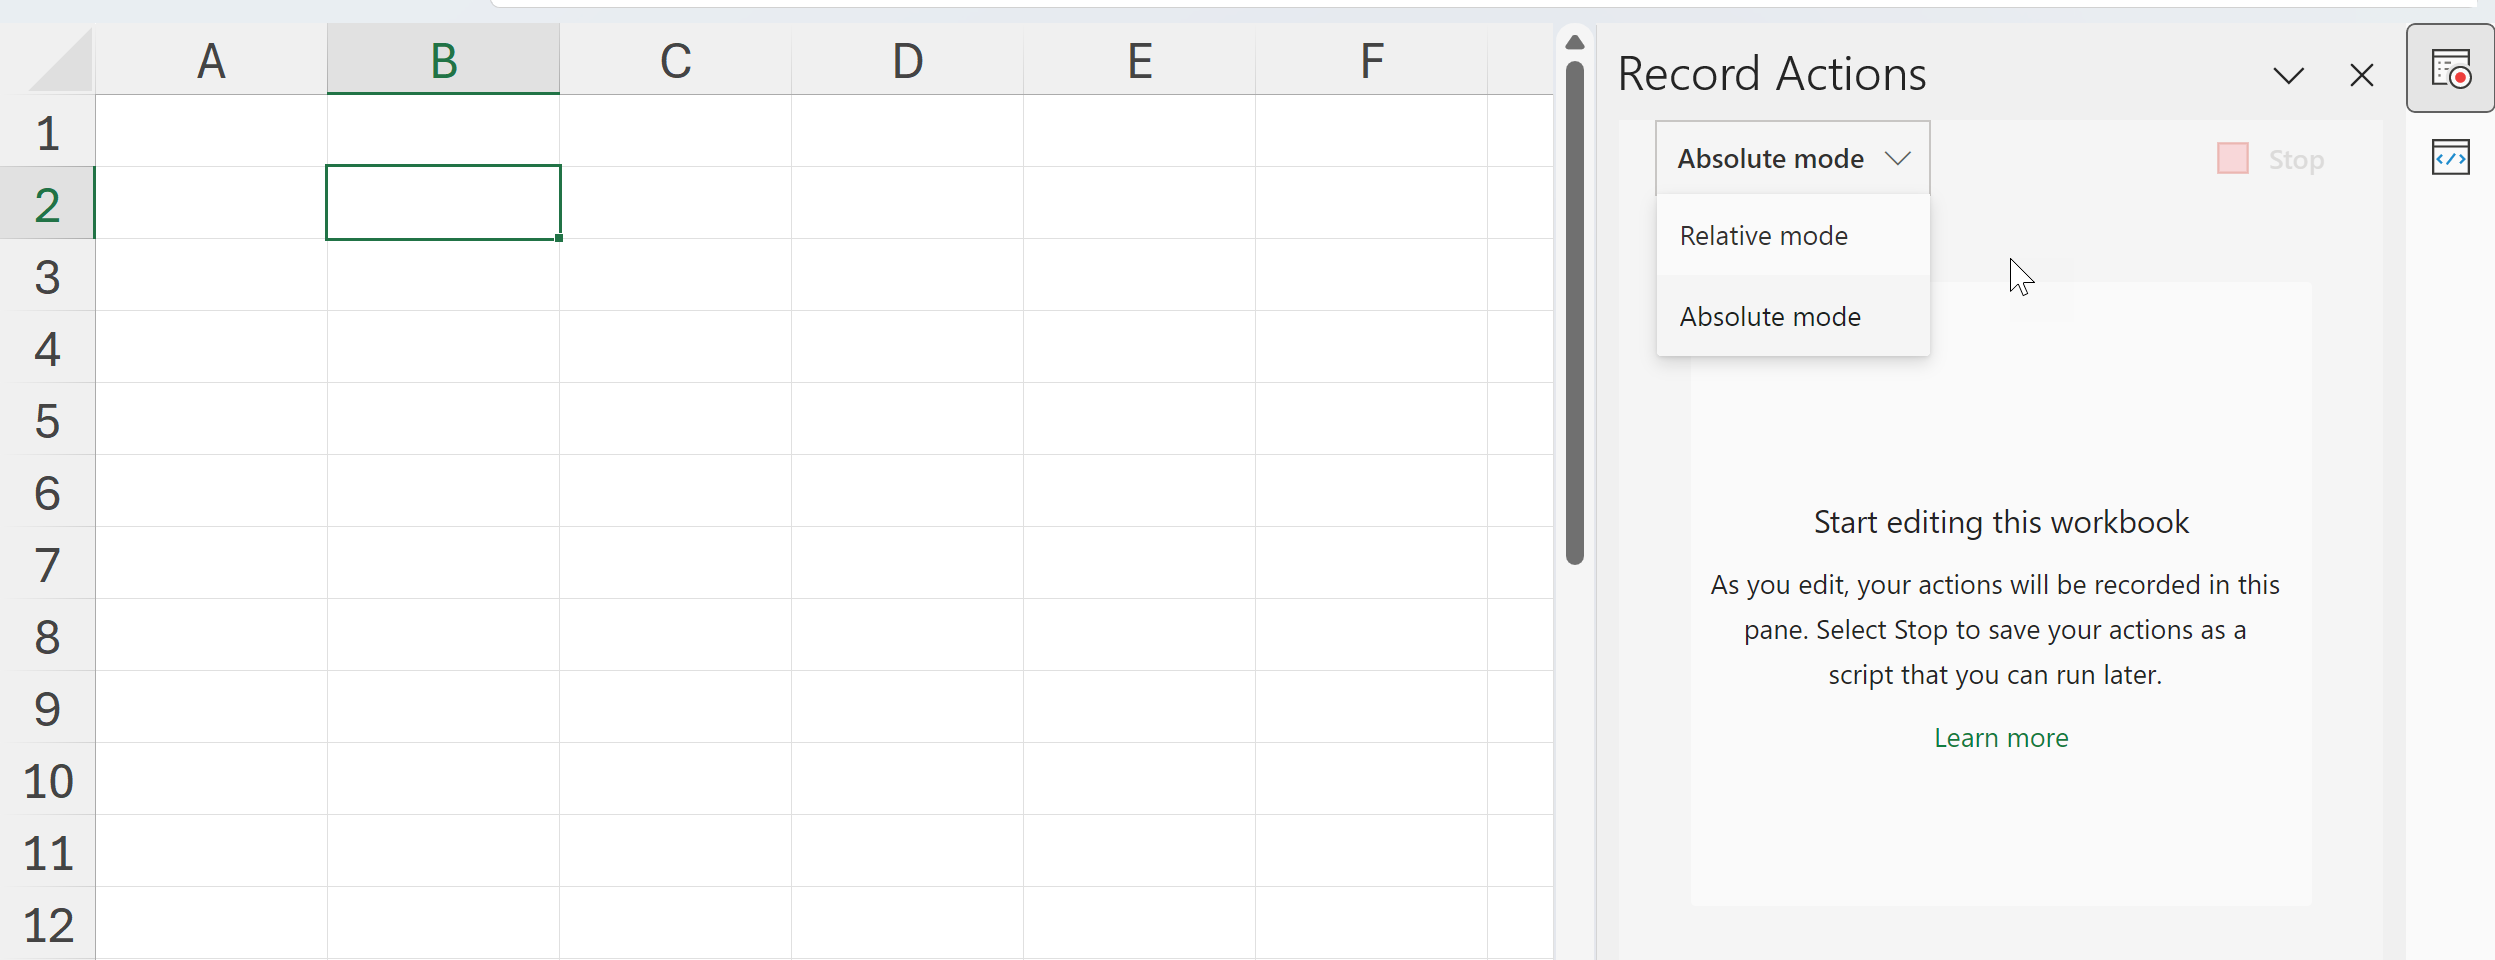Select row 10 header
The image size is (2495, 960).
[47, 780]
